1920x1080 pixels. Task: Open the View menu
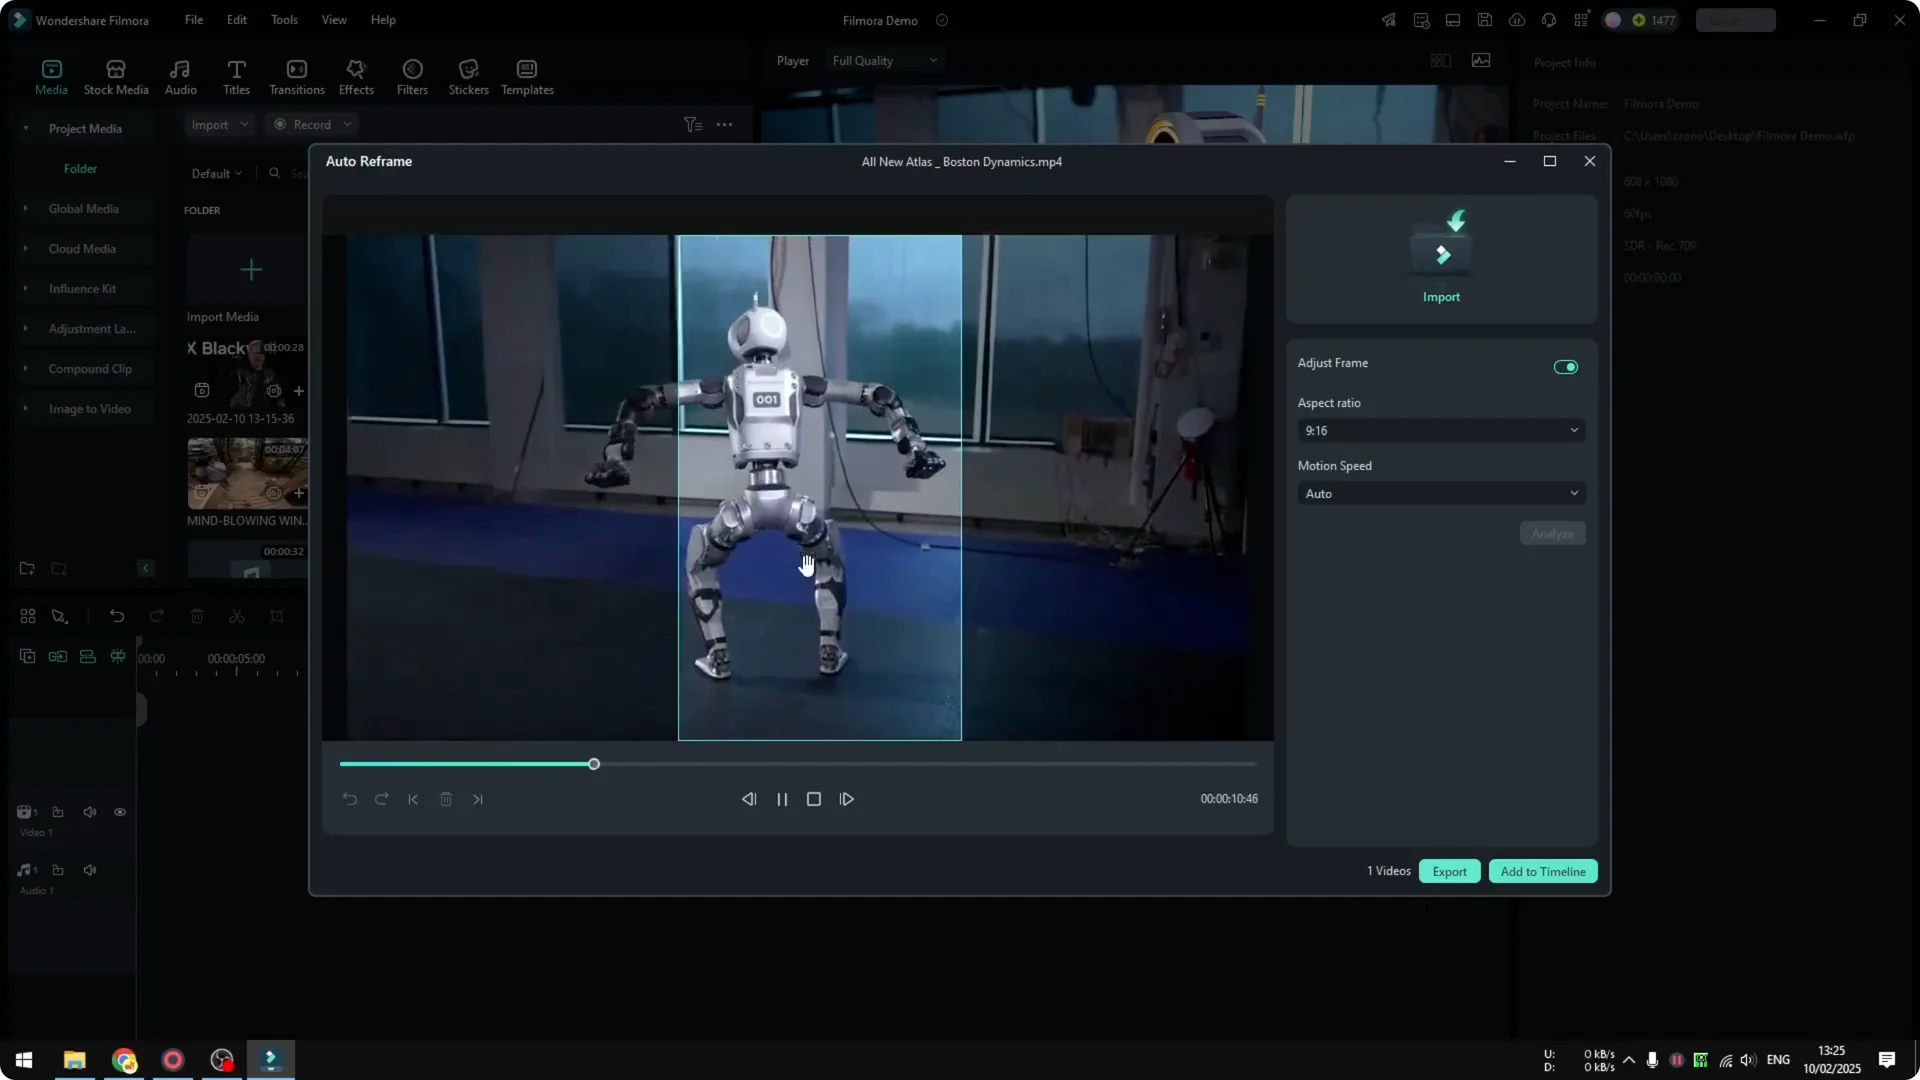(334, 20)
